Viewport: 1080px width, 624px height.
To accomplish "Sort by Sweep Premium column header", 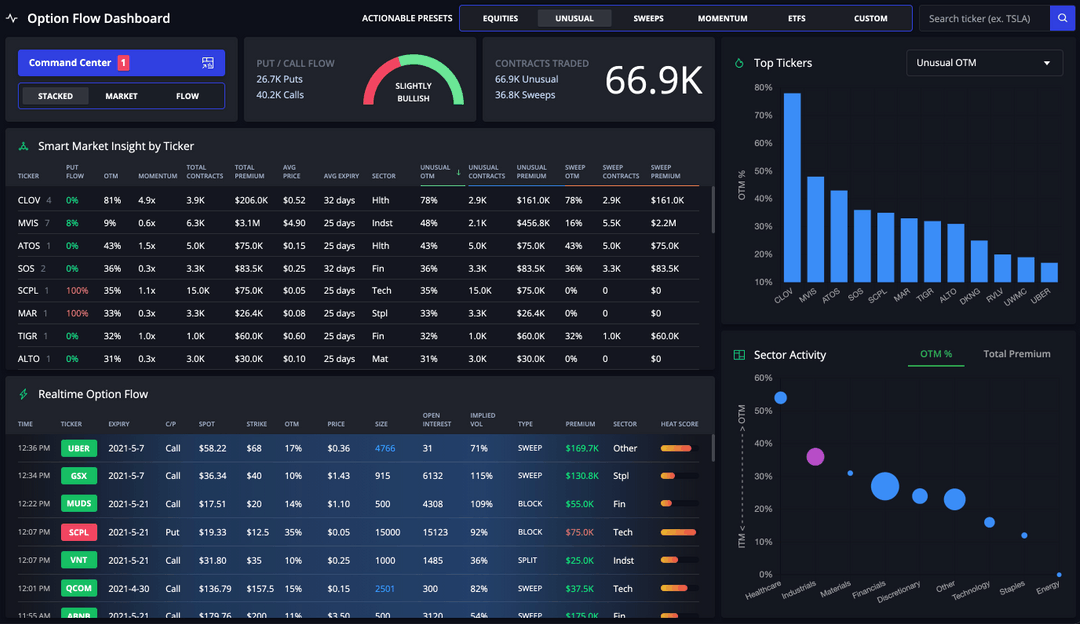I will click(x=665, y=171).
